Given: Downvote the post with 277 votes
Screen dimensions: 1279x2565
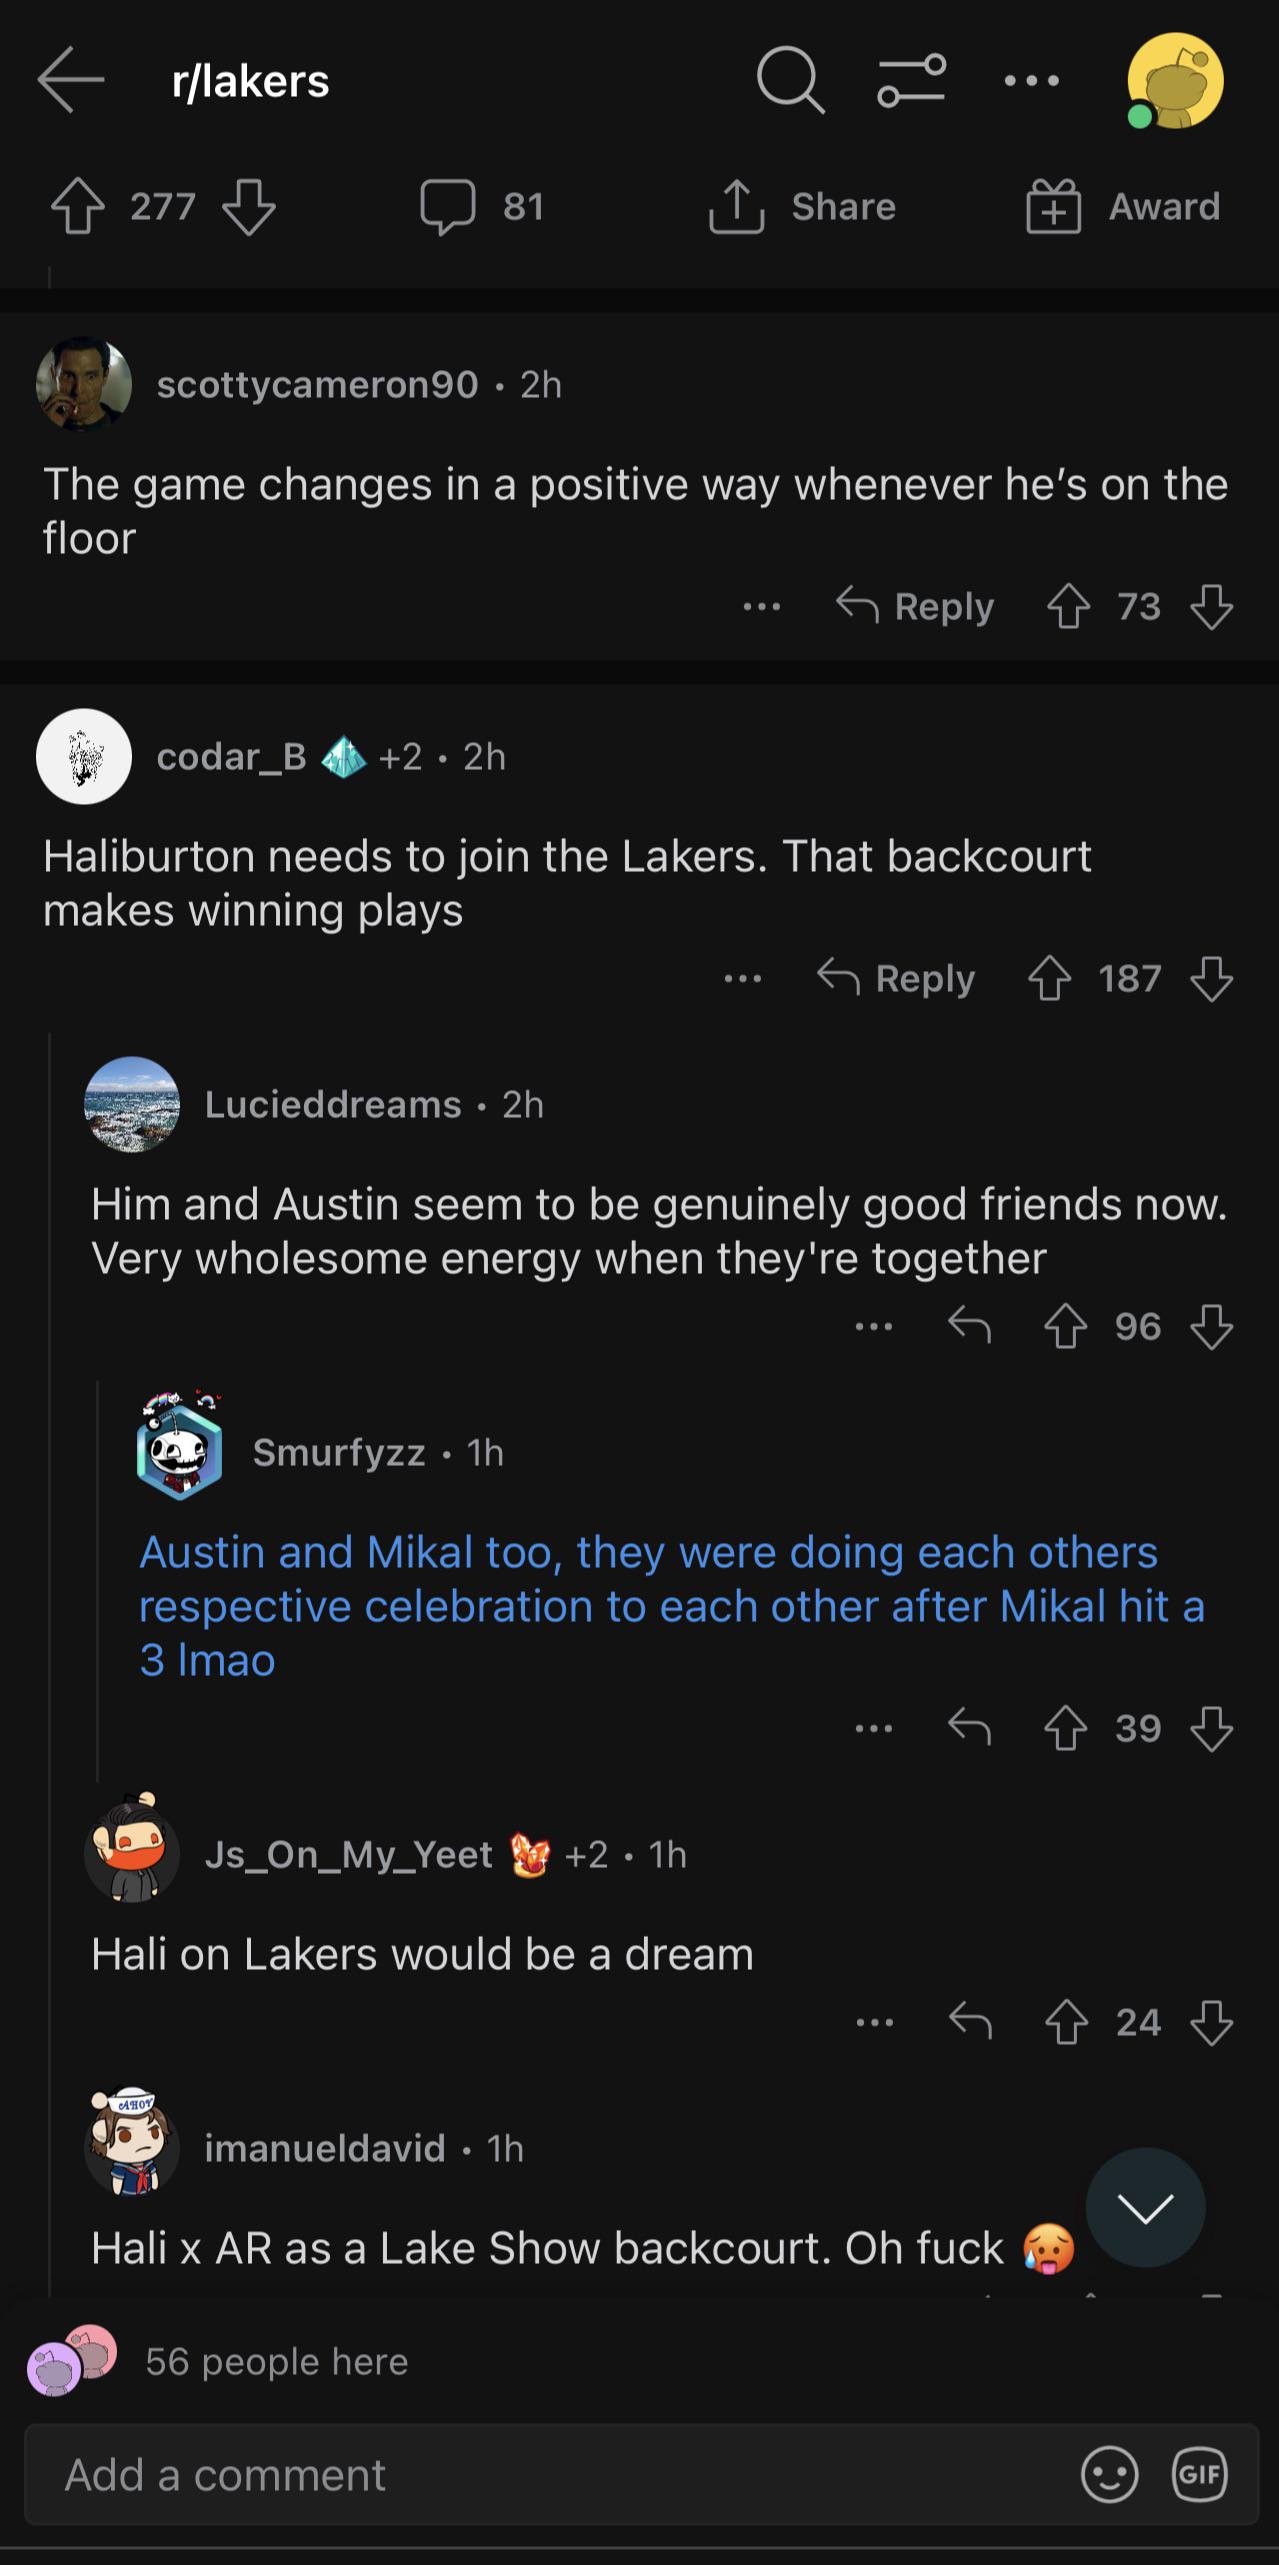Looking at the screenshot, I should (248, 207).
